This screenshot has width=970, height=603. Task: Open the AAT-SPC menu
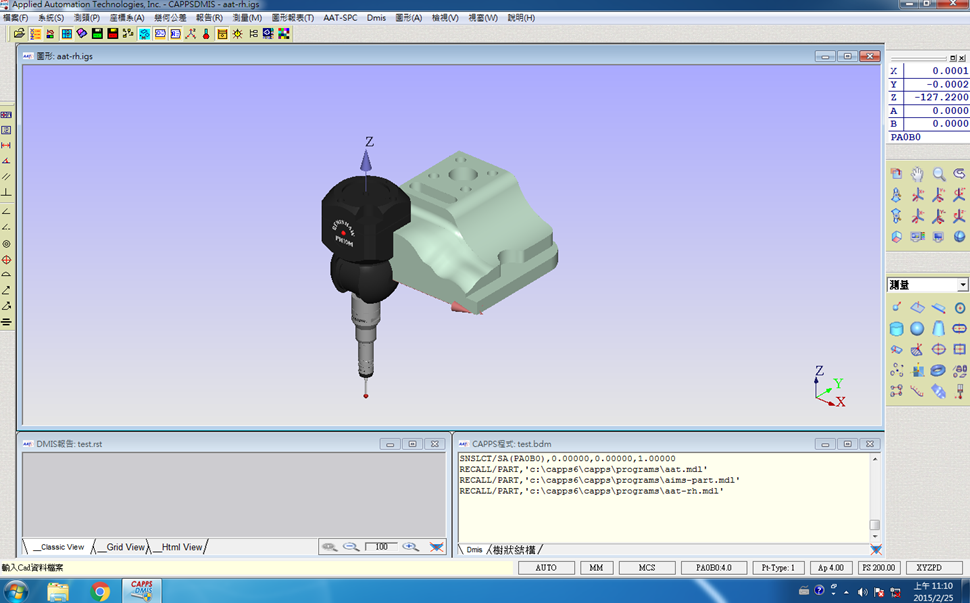click(x=340, y=18)
